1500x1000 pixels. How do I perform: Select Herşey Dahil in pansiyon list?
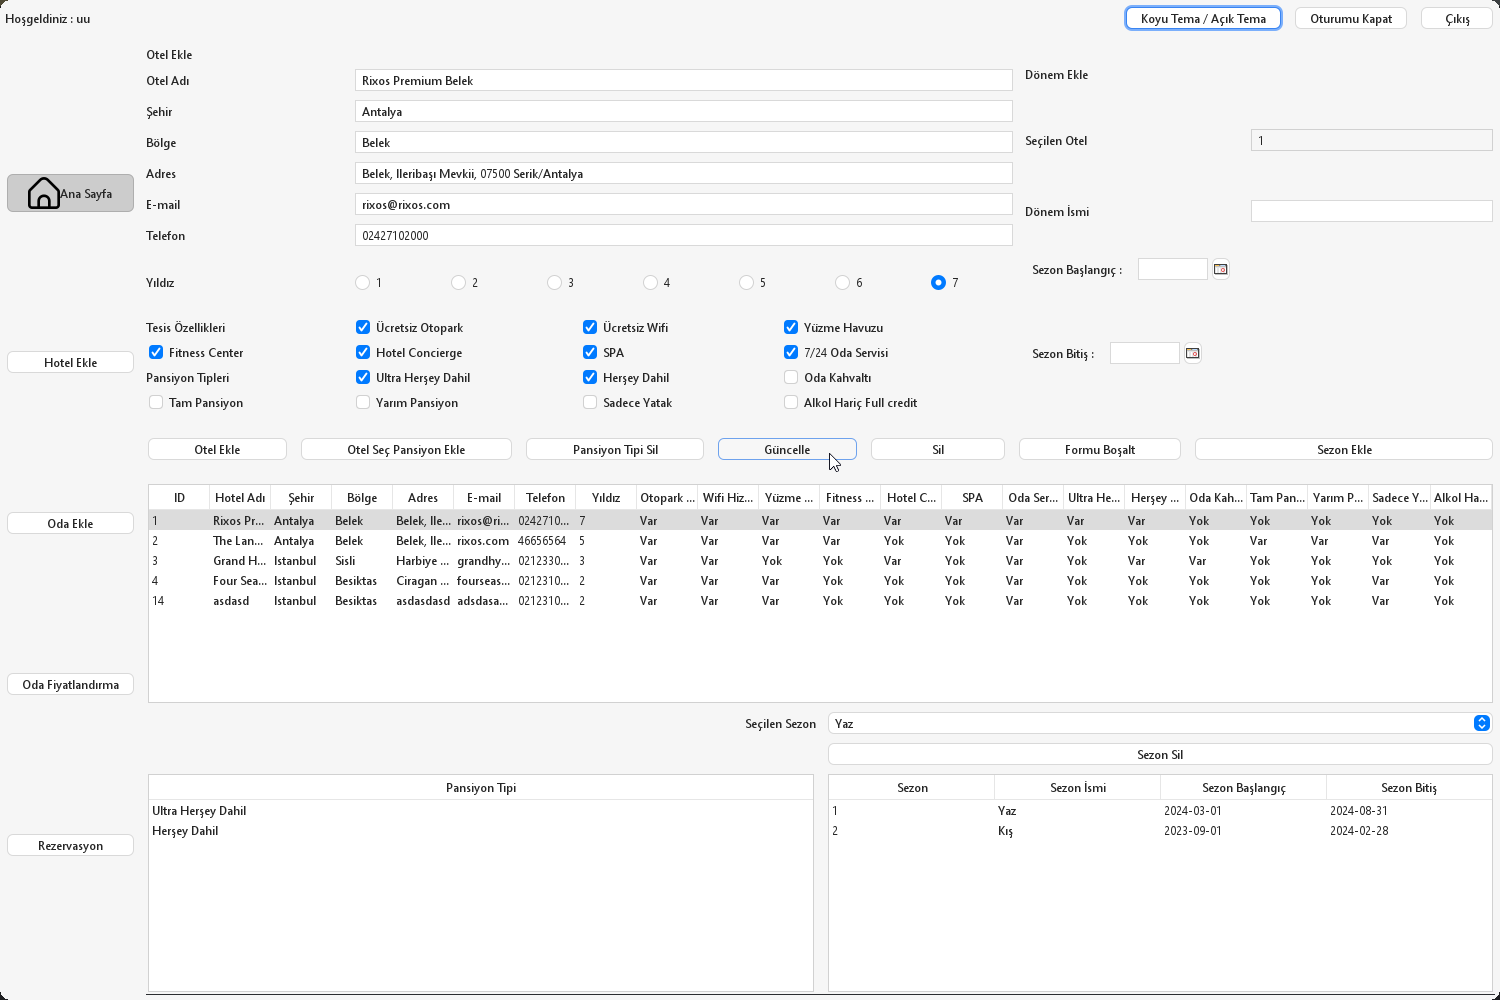[481, 830]
